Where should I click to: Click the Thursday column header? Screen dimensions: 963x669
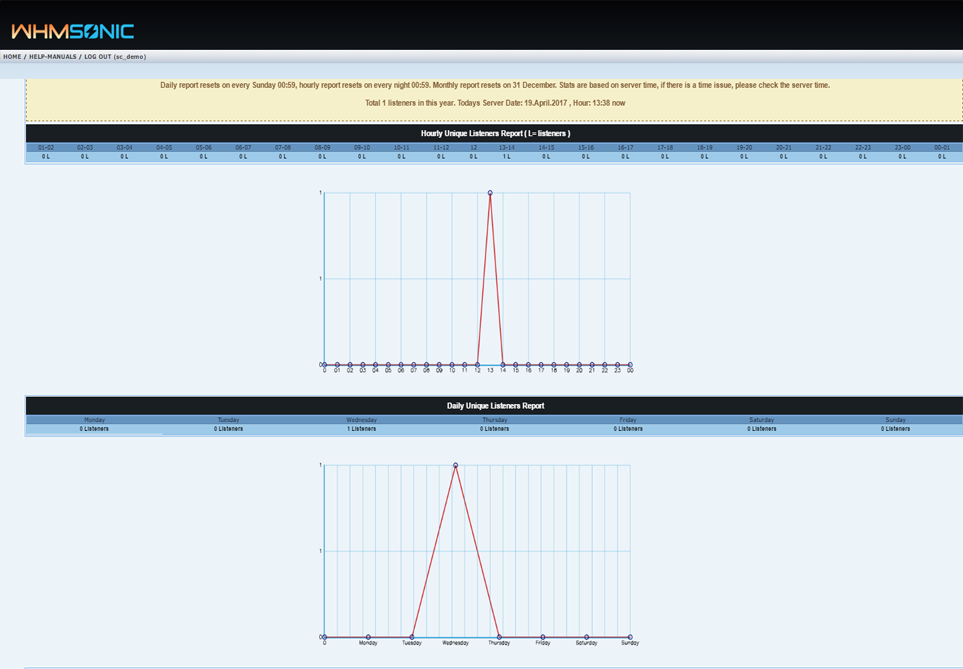click(494, 420)
